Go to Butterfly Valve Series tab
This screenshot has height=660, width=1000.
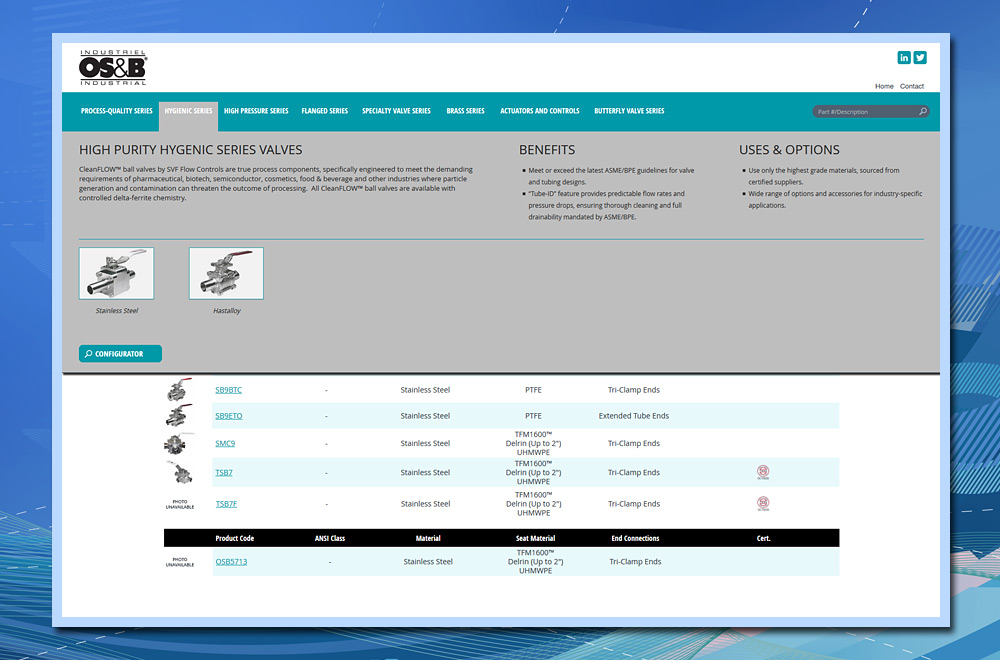[x=629, y=111]
